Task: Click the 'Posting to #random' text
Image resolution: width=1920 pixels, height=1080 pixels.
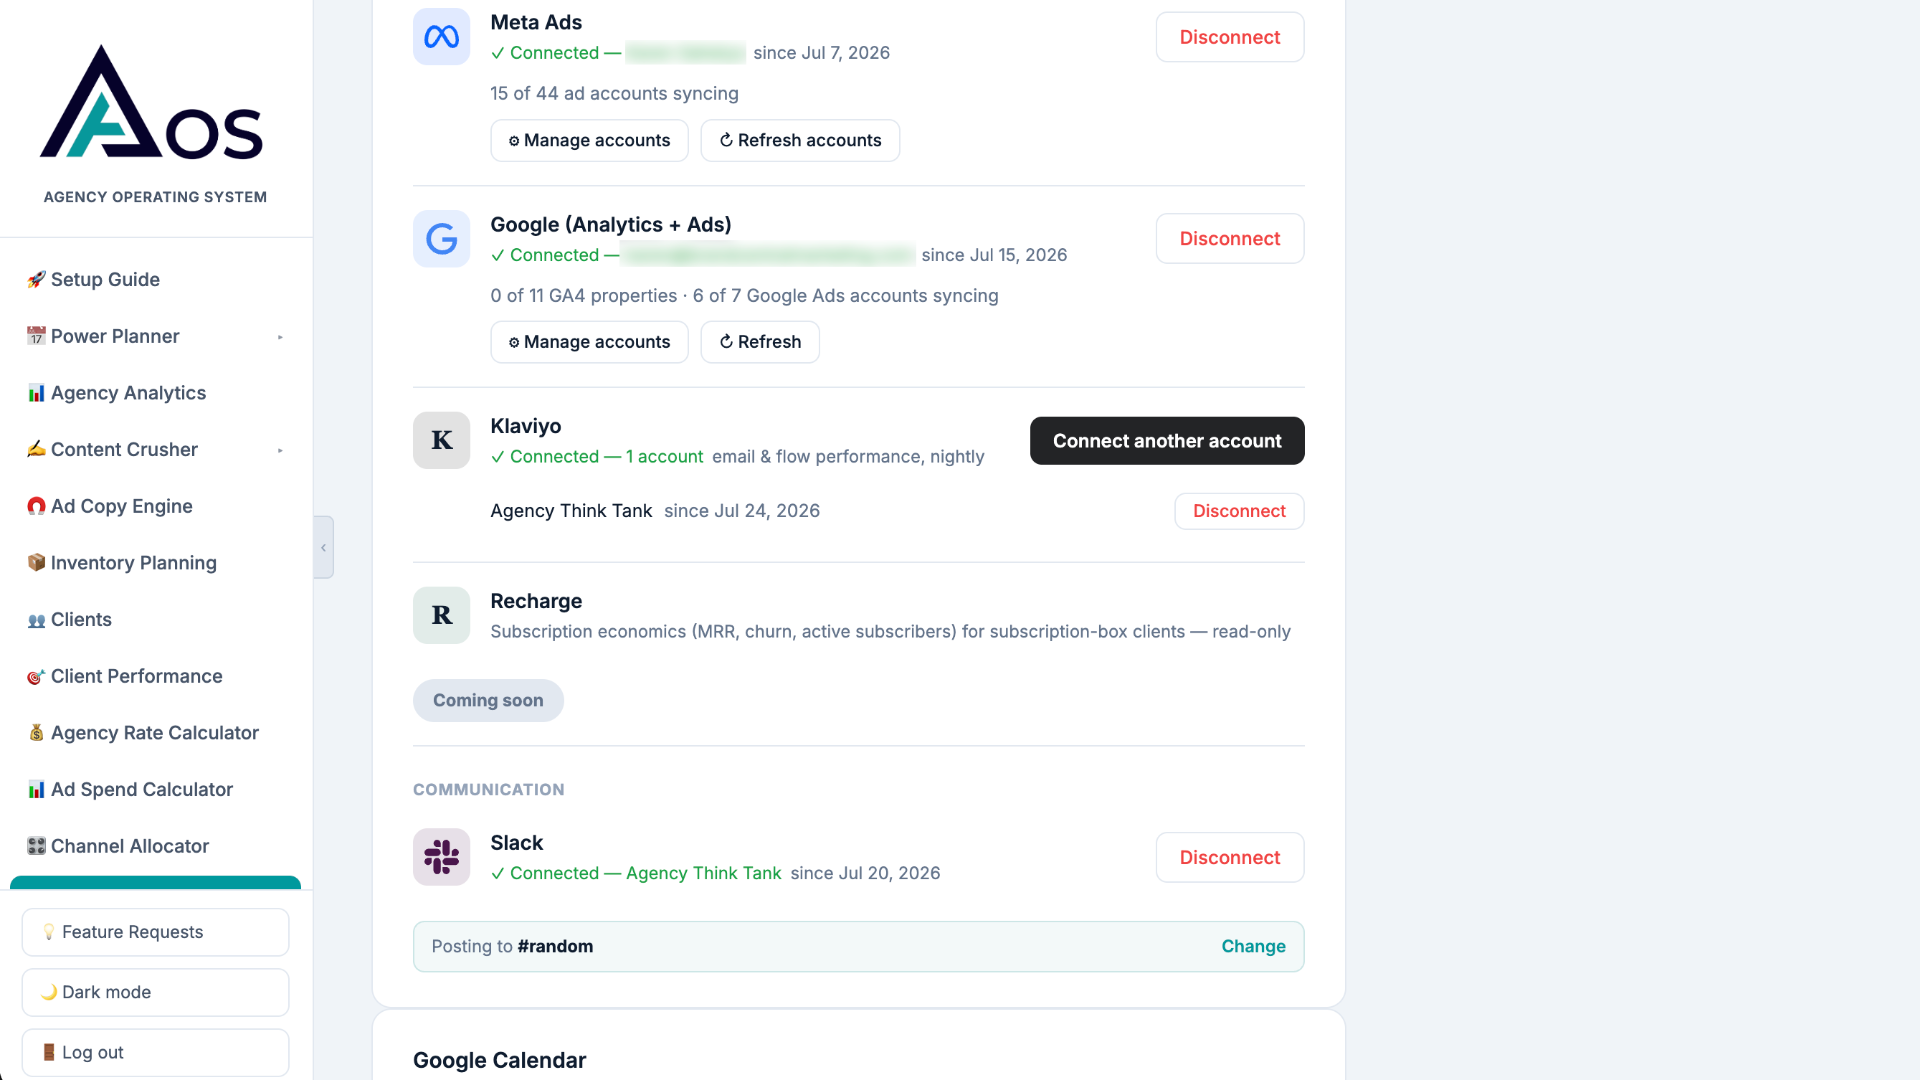Action: click(512, 947)
